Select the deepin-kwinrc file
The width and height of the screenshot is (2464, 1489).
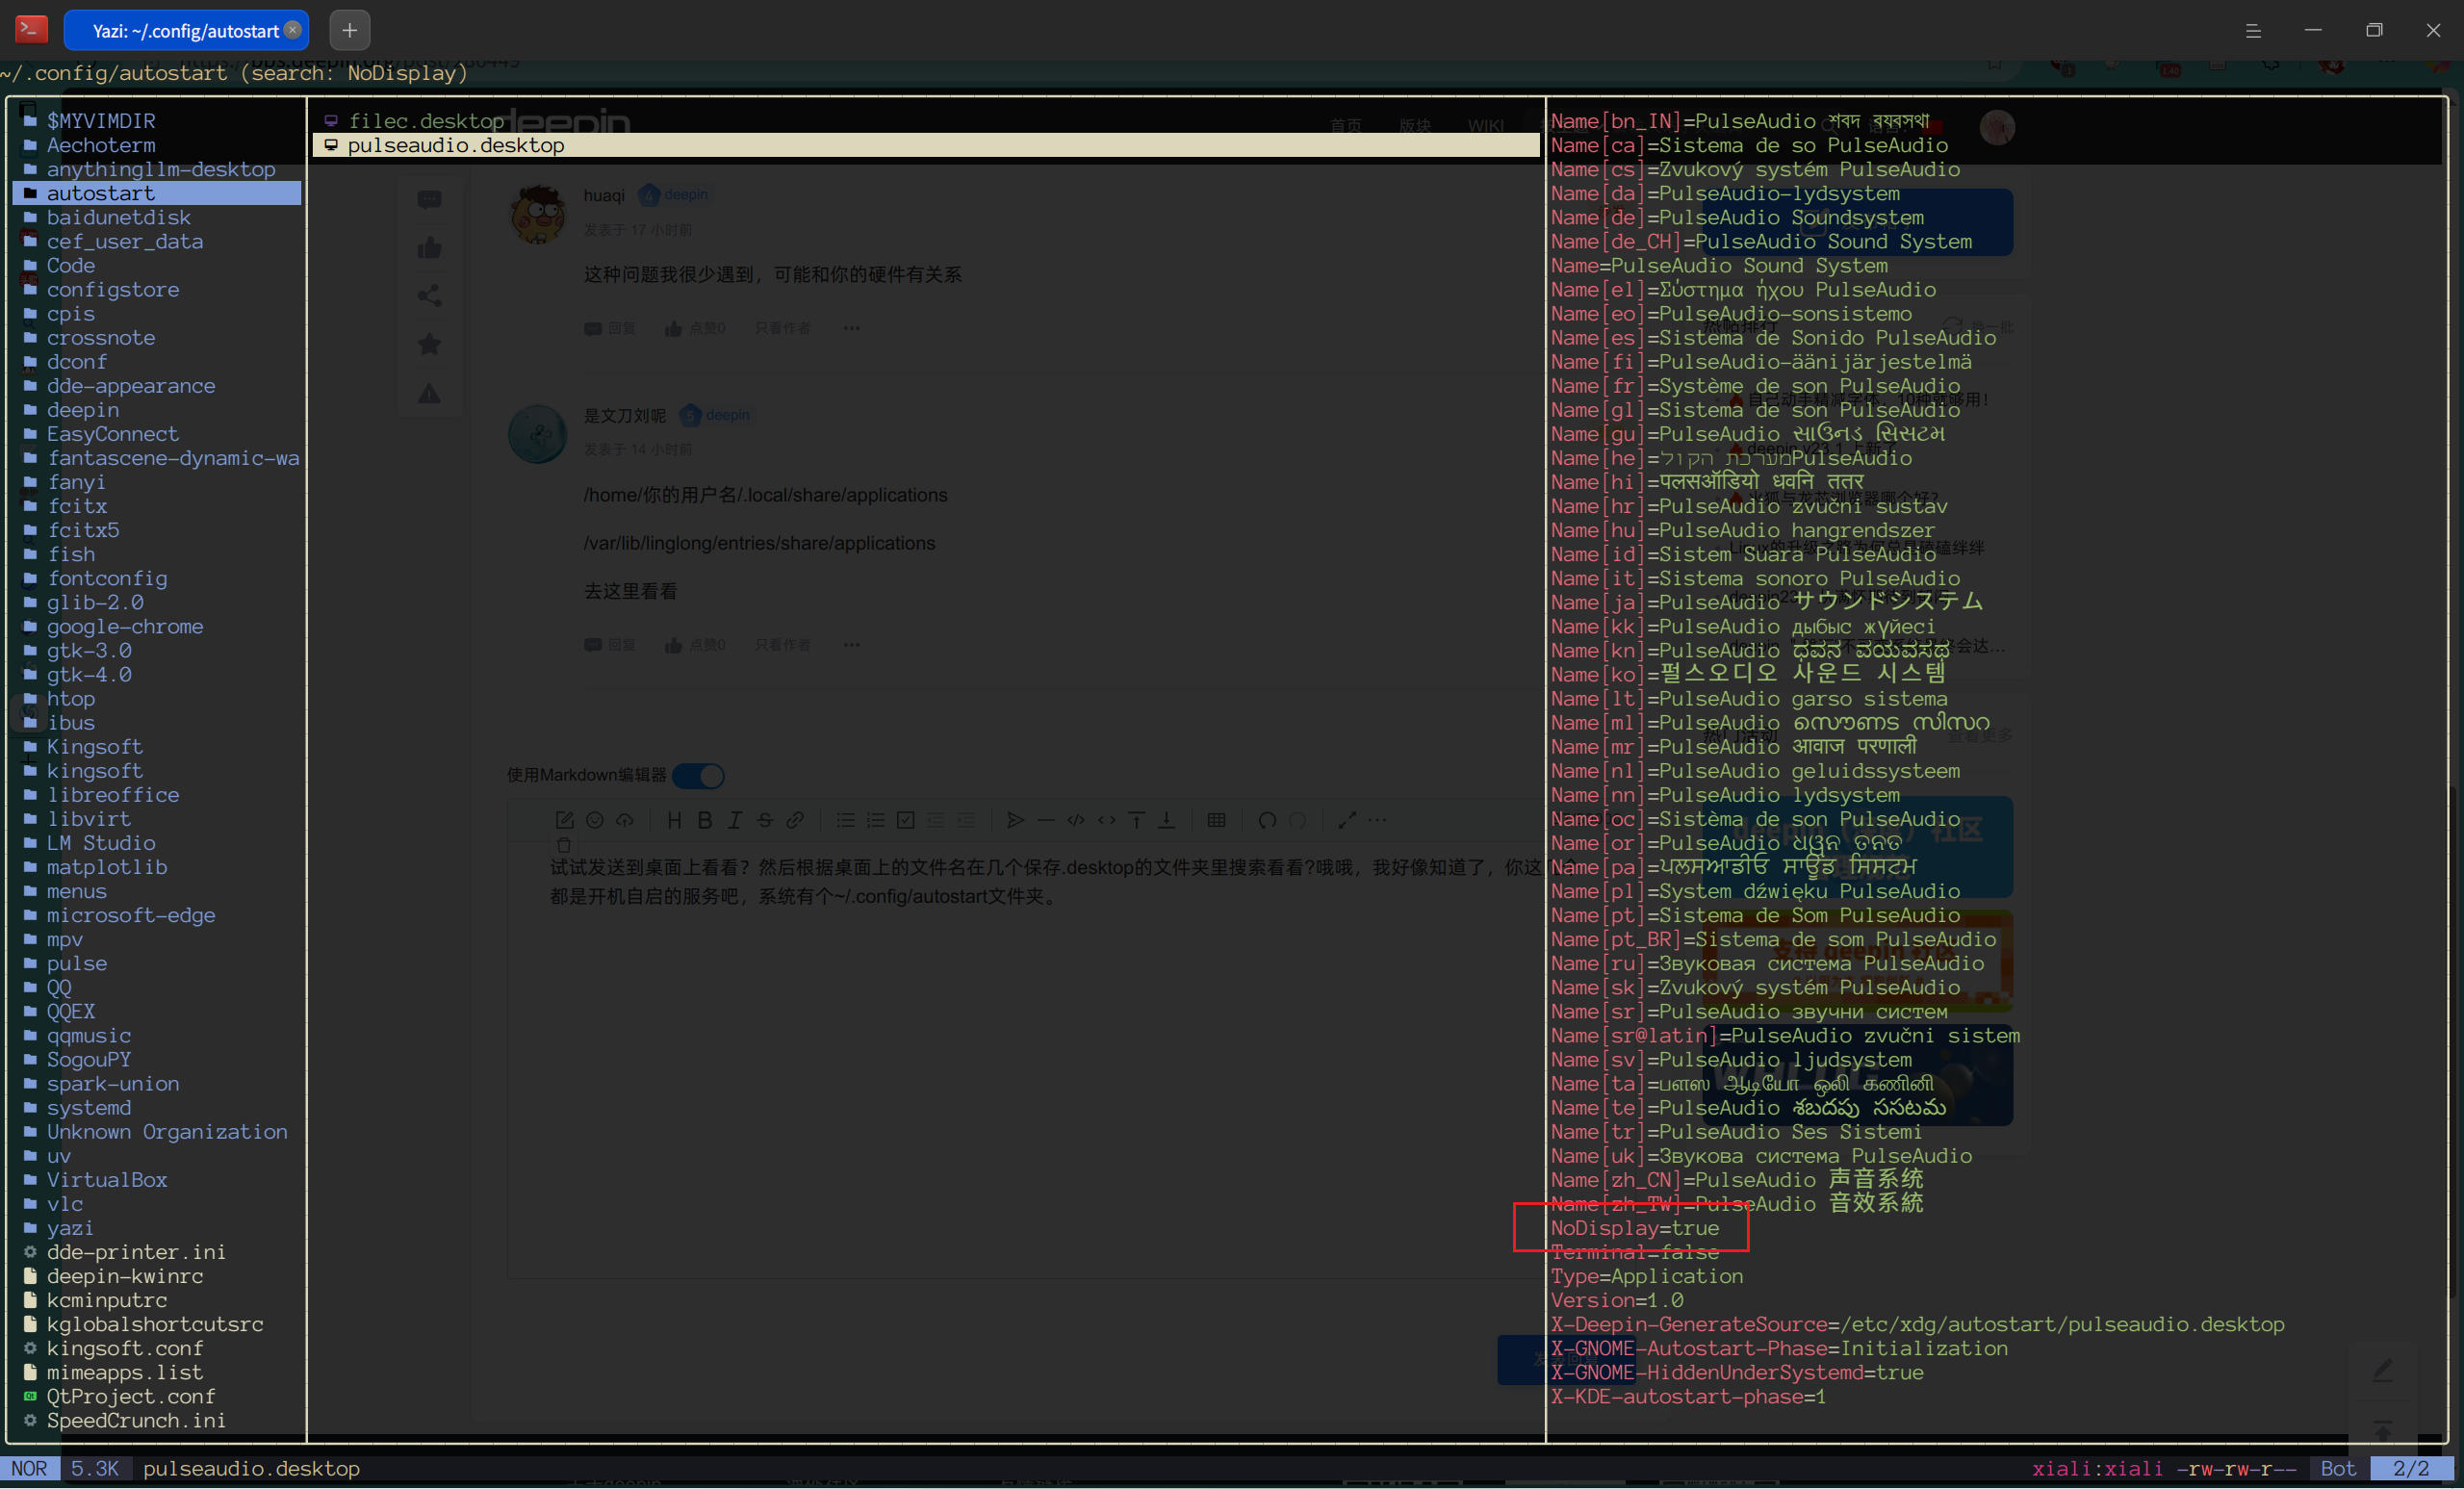[157, 1275]
